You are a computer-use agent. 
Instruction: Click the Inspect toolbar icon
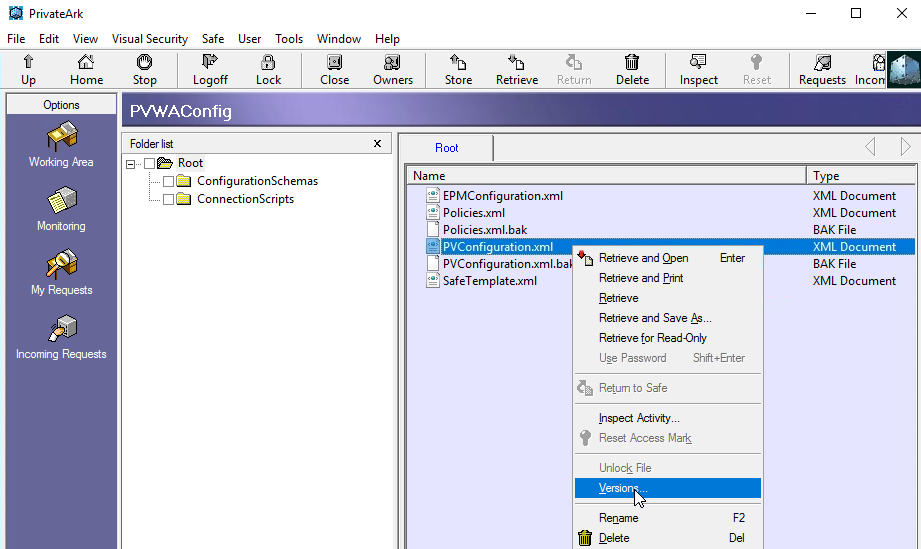698,69
